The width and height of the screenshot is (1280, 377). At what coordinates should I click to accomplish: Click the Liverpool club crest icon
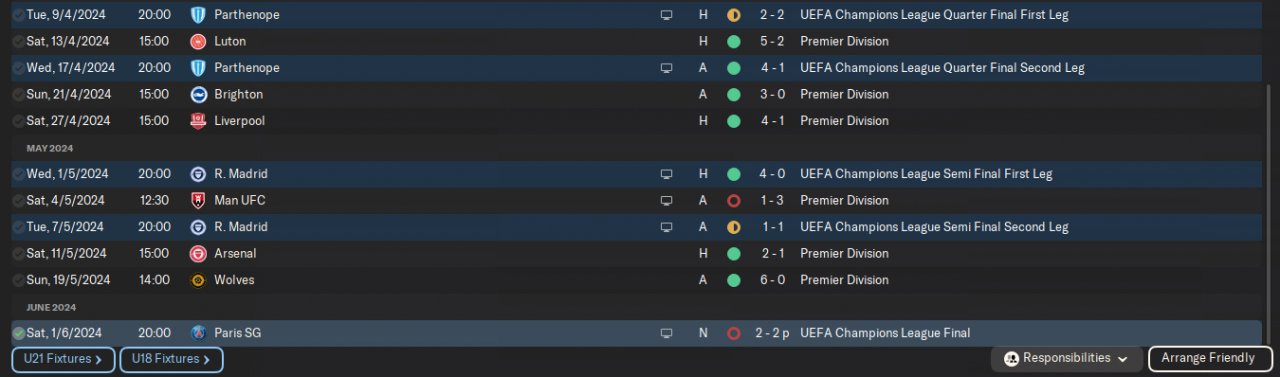pos(198,121)
